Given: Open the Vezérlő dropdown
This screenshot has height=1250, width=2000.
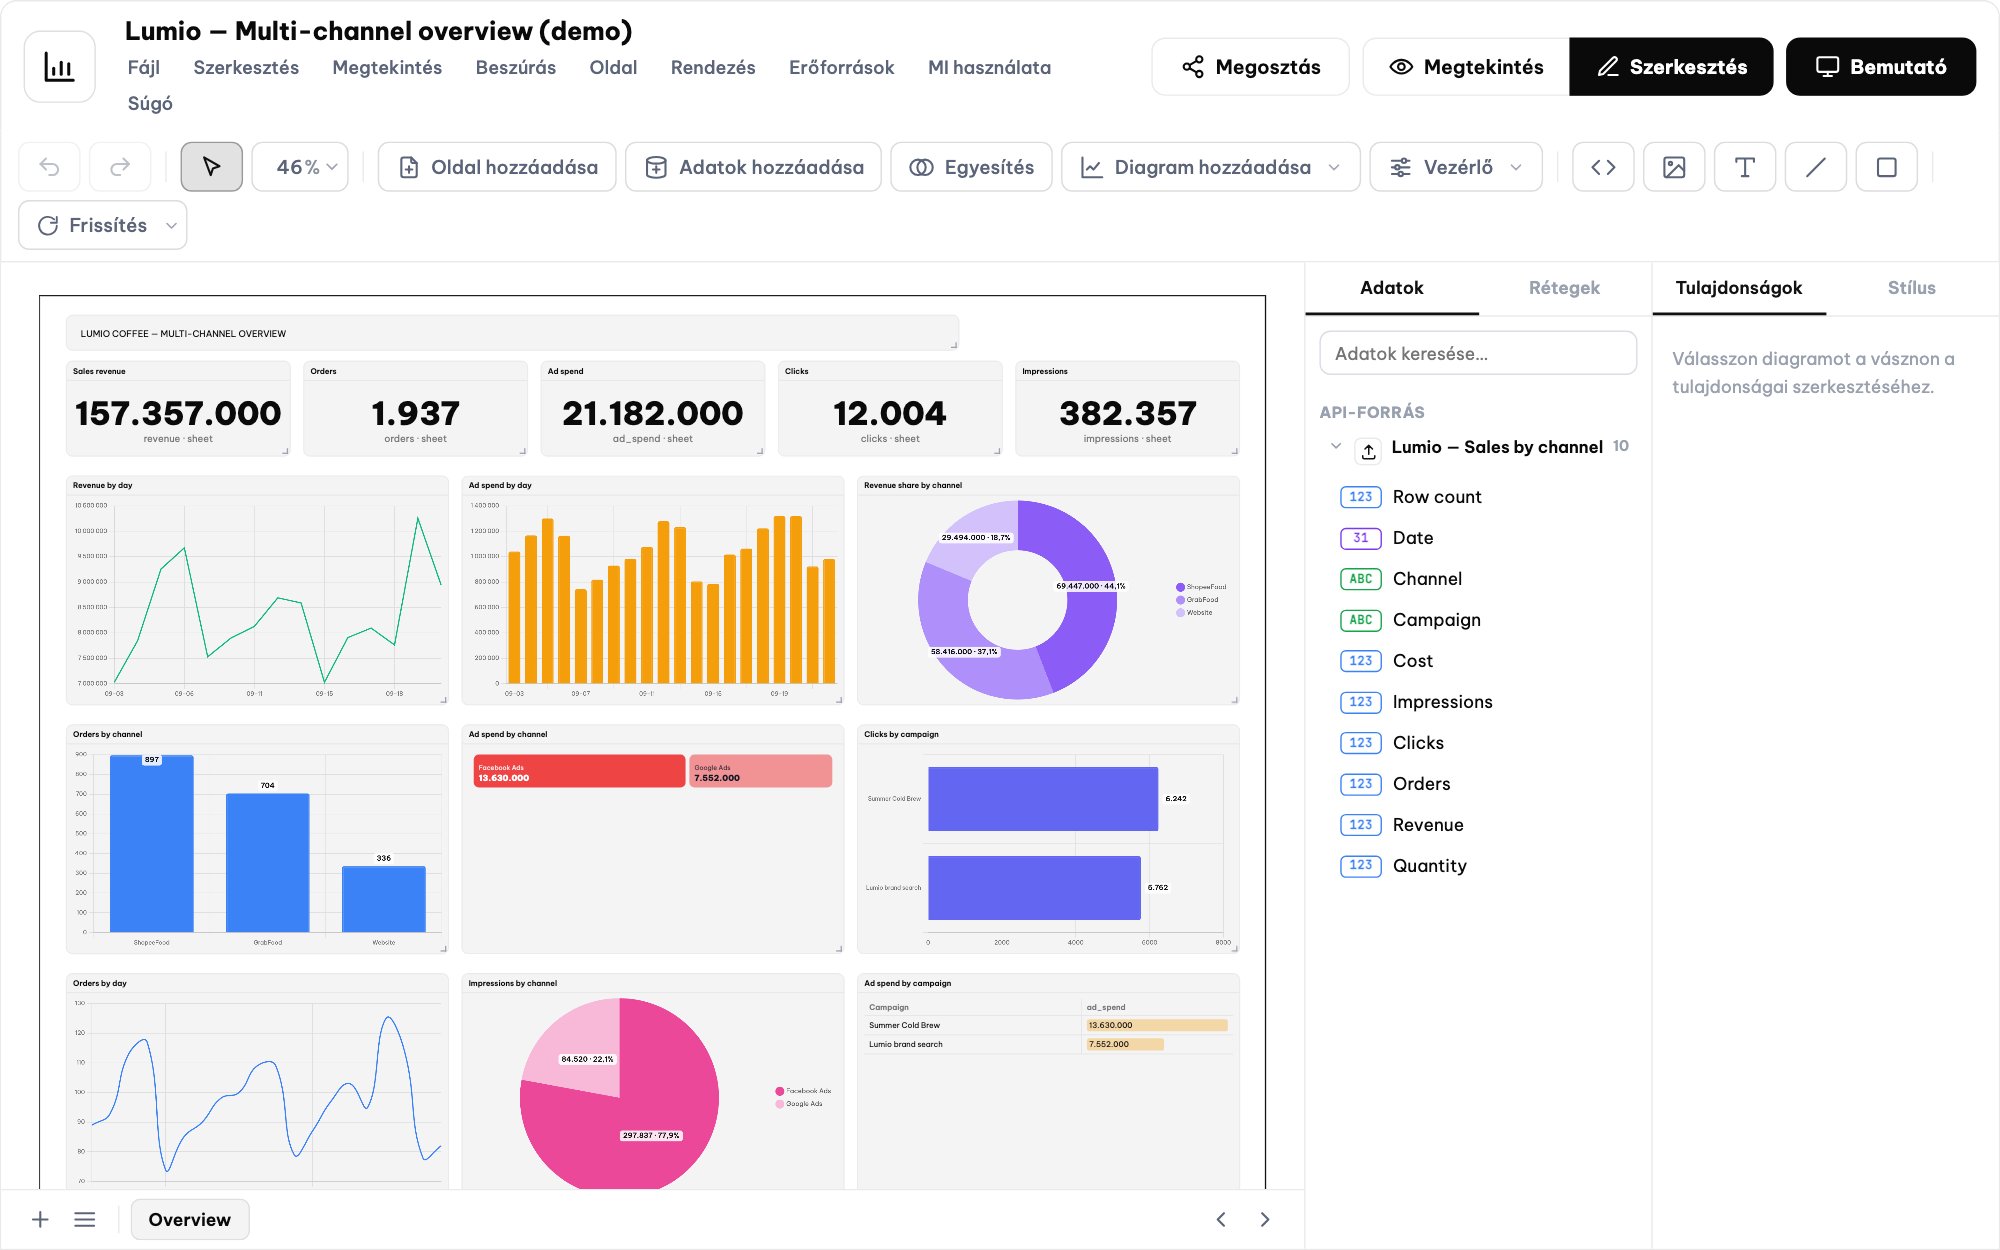Looking at the screenshot, I should click(1456, 167).
